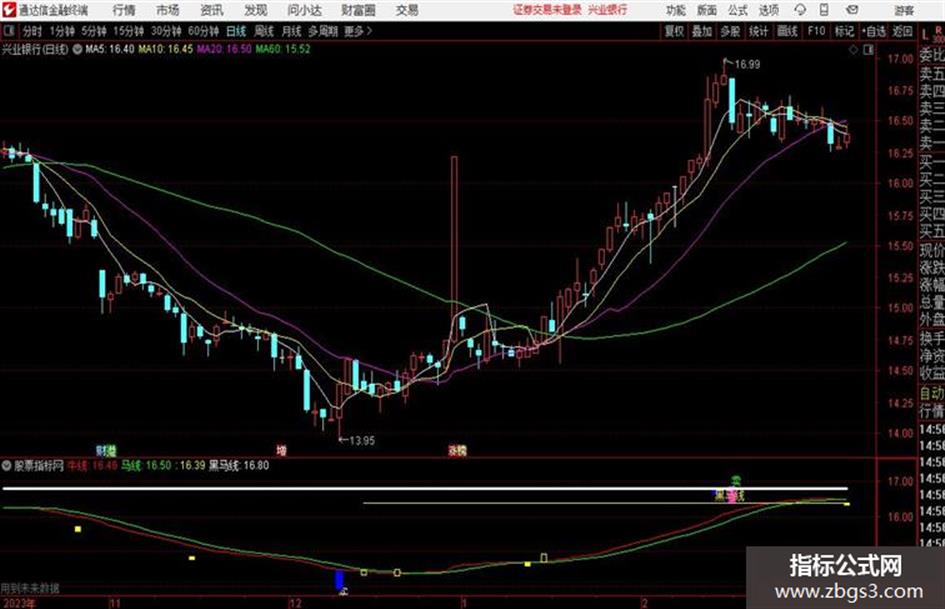Click the mobile phone icon
The height and width of the screenshot is (609, 945).
coord(824,10)
